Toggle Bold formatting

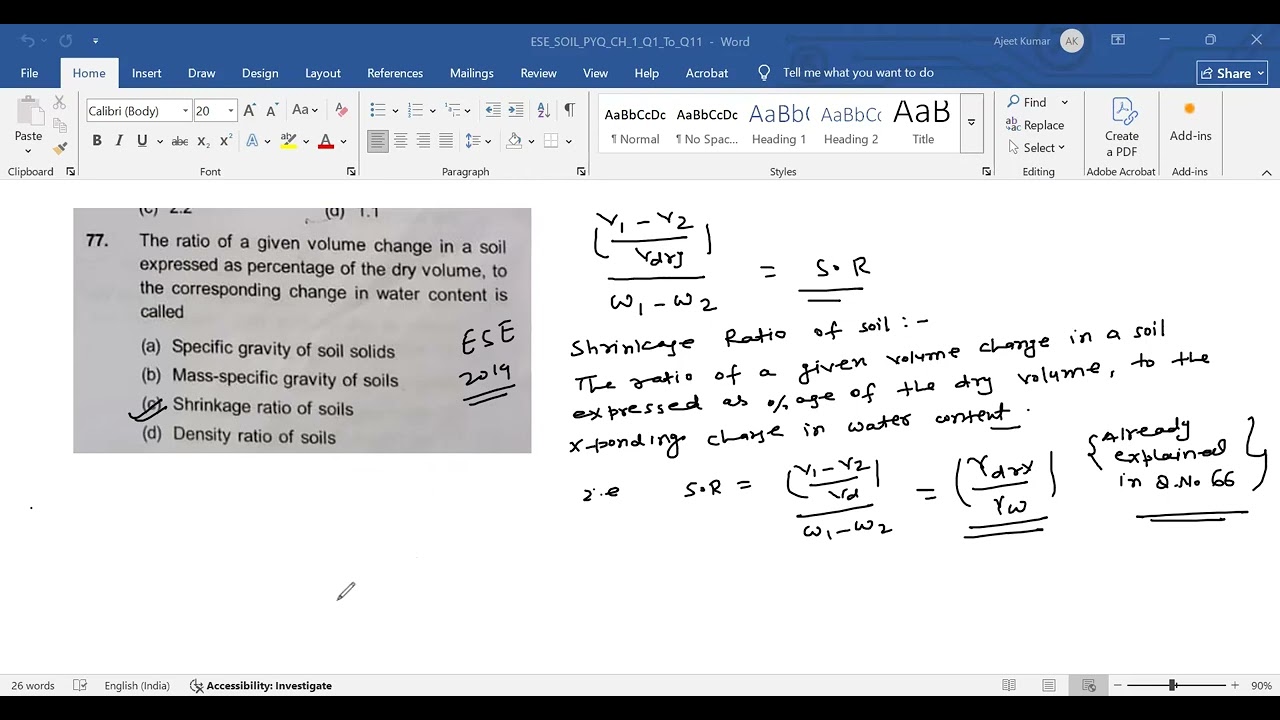tap(97, 141)
